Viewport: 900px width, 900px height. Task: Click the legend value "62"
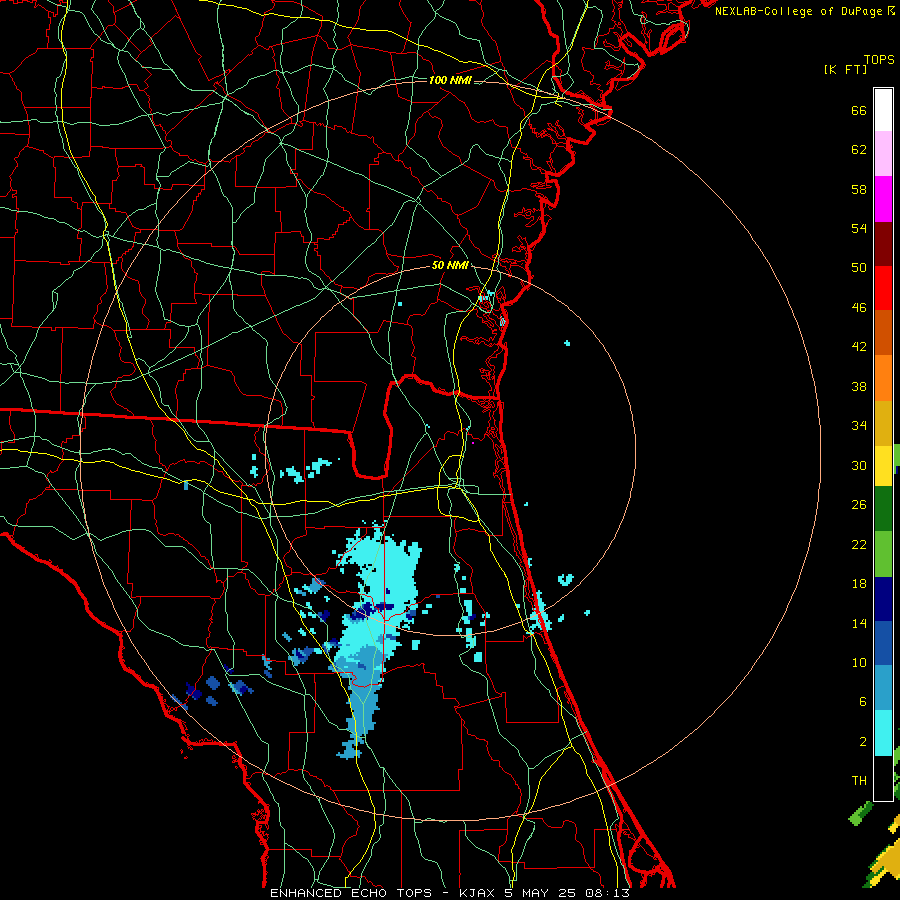tap(859, 150)
